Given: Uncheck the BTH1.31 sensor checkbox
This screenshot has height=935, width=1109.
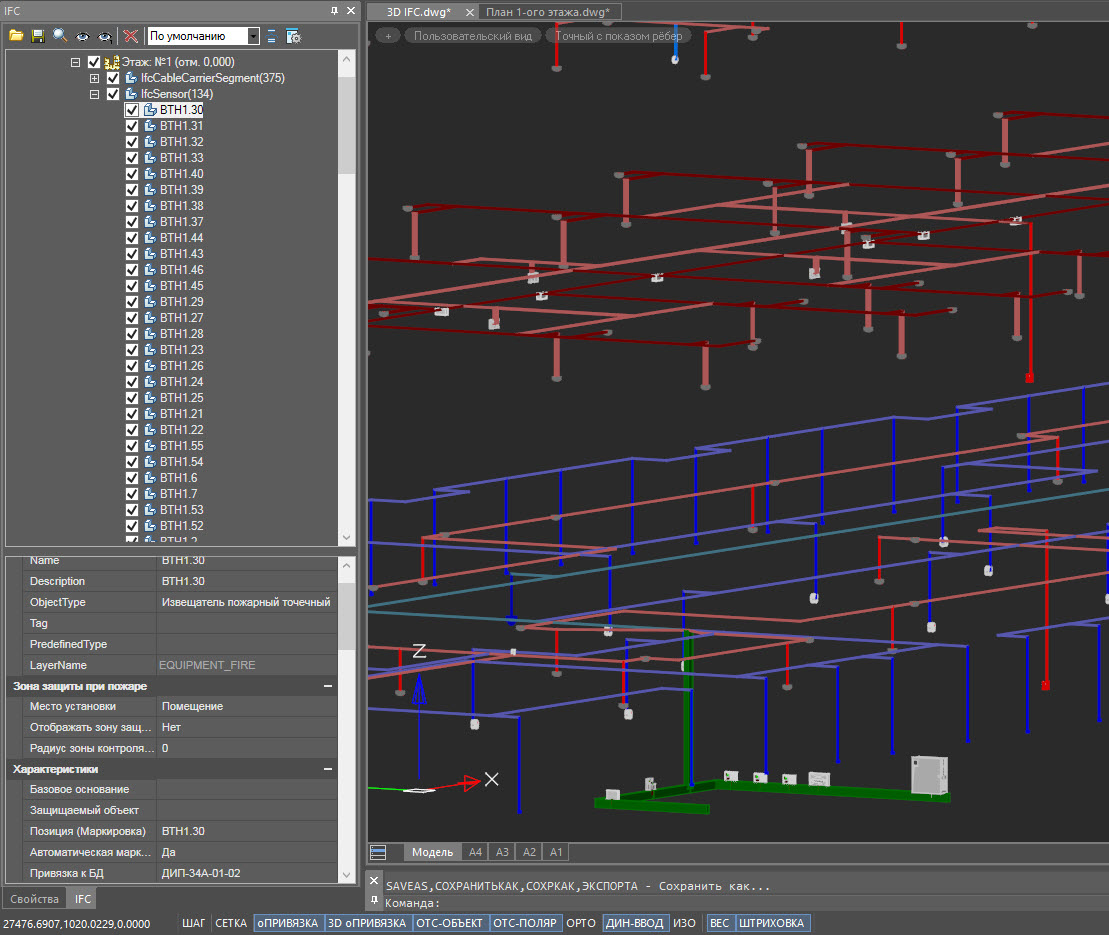Looking at the screenshot, I should pos(132,126).
